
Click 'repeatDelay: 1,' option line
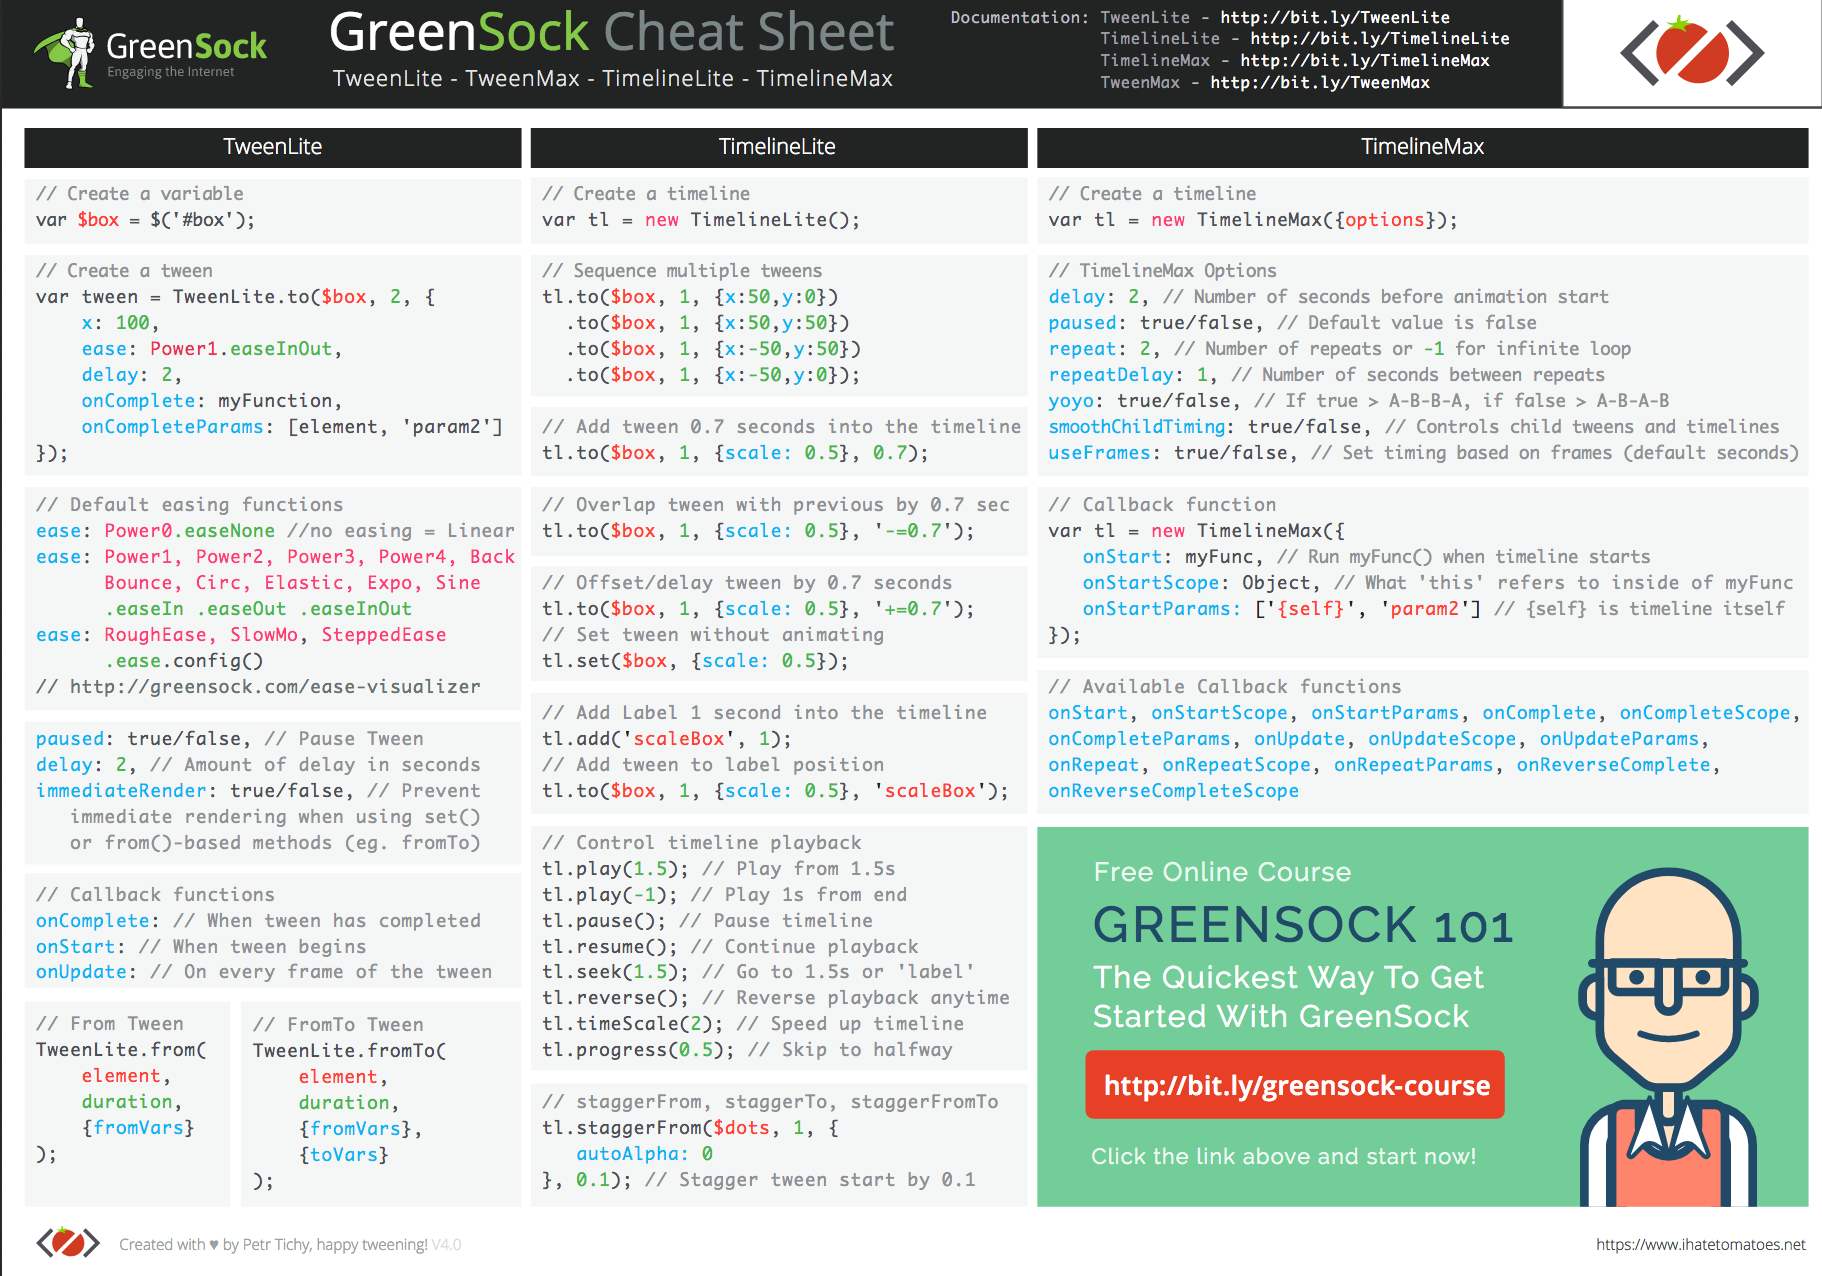click(x=1326, y=375)
